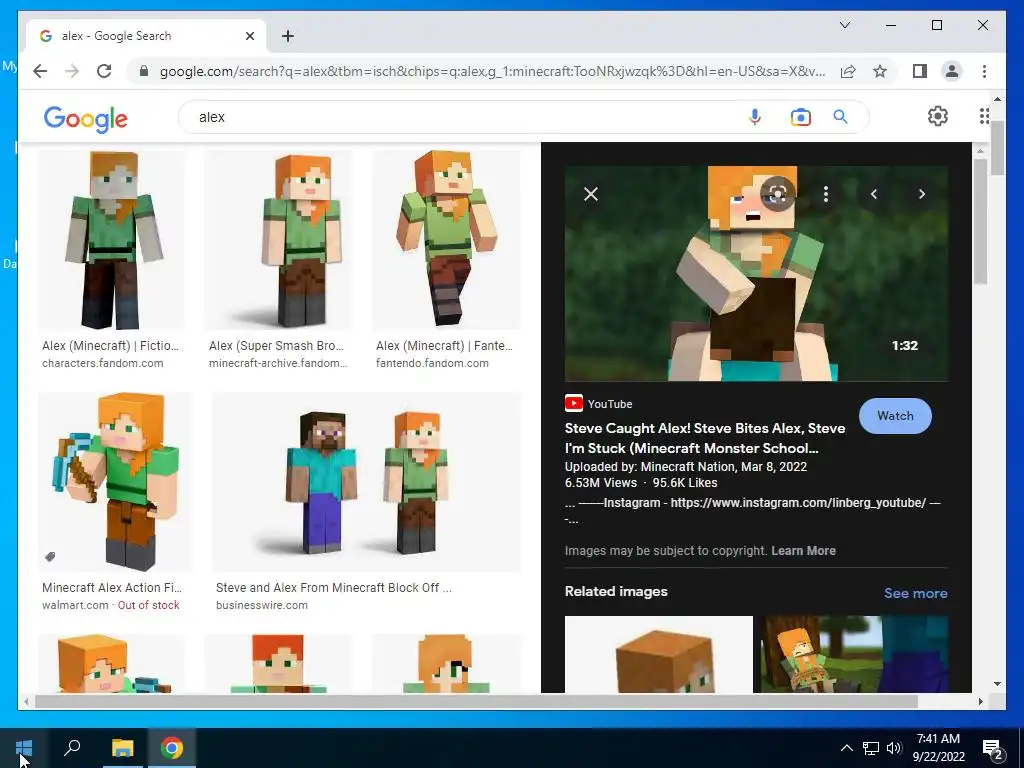View site information padlock icon
The height and width of the screenshot is (768, 1024).
coord(144,71)
